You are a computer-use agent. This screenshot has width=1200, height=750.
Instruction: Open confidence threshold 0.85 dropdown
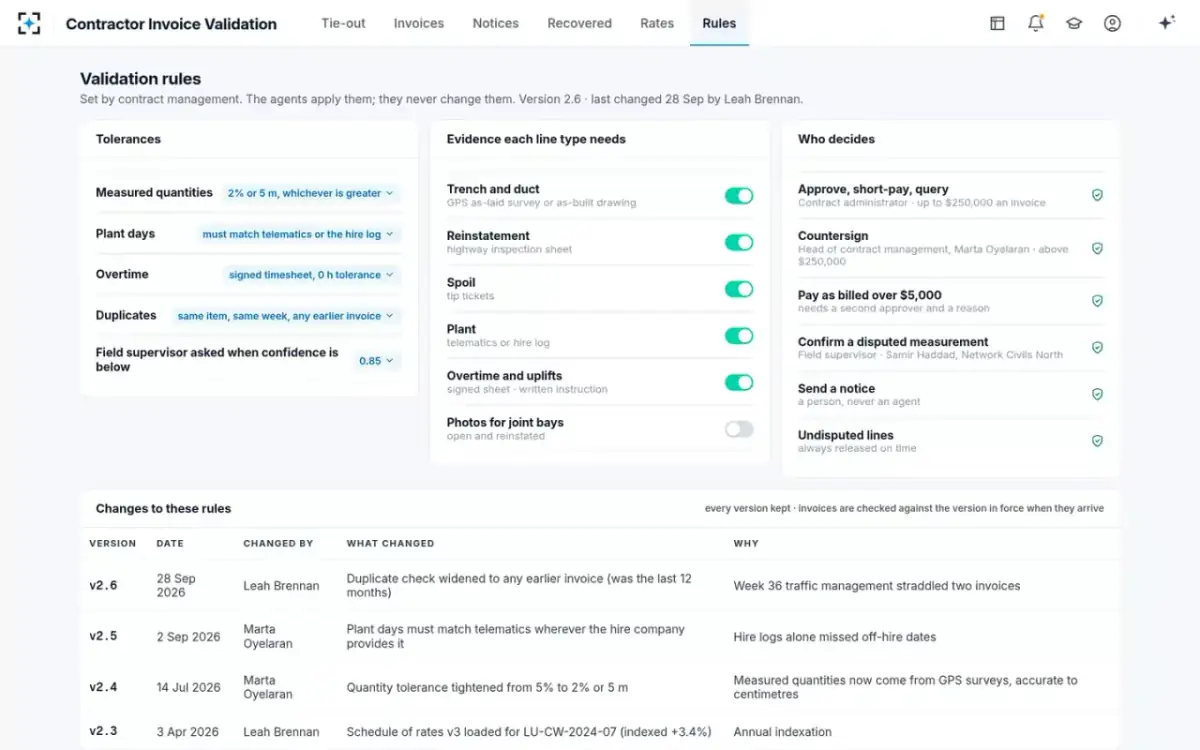click(x=376, y=361)
